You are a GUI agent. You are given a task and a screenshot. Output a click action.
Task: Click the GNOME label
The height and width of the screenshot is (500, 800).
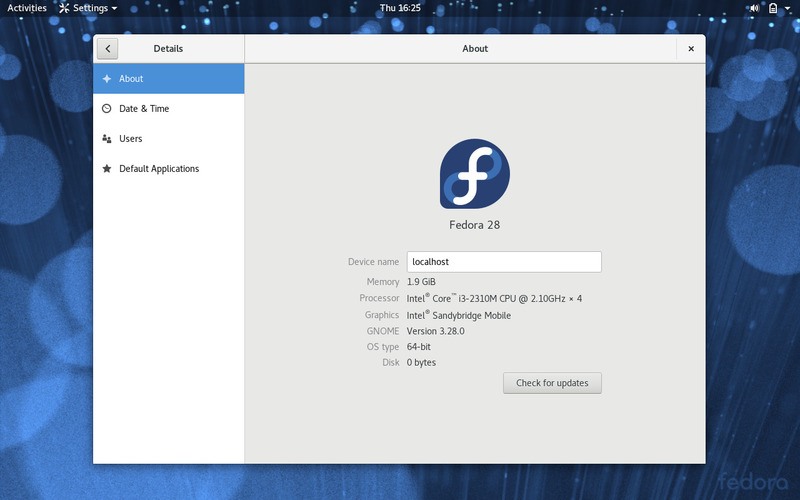click(383, 331)
